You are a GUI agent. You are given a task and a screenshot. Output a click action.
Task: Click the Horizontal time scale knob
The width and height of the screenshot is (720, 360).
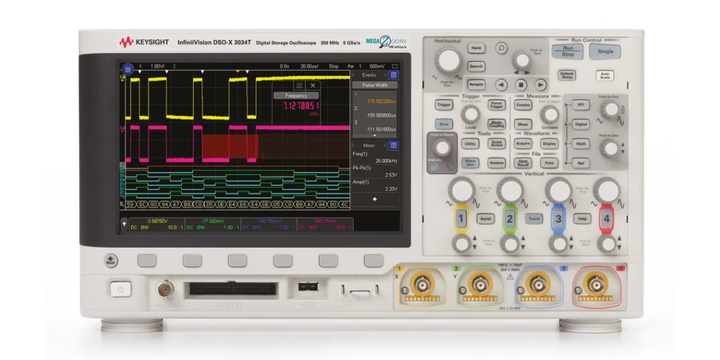click(x=449, y=61)
